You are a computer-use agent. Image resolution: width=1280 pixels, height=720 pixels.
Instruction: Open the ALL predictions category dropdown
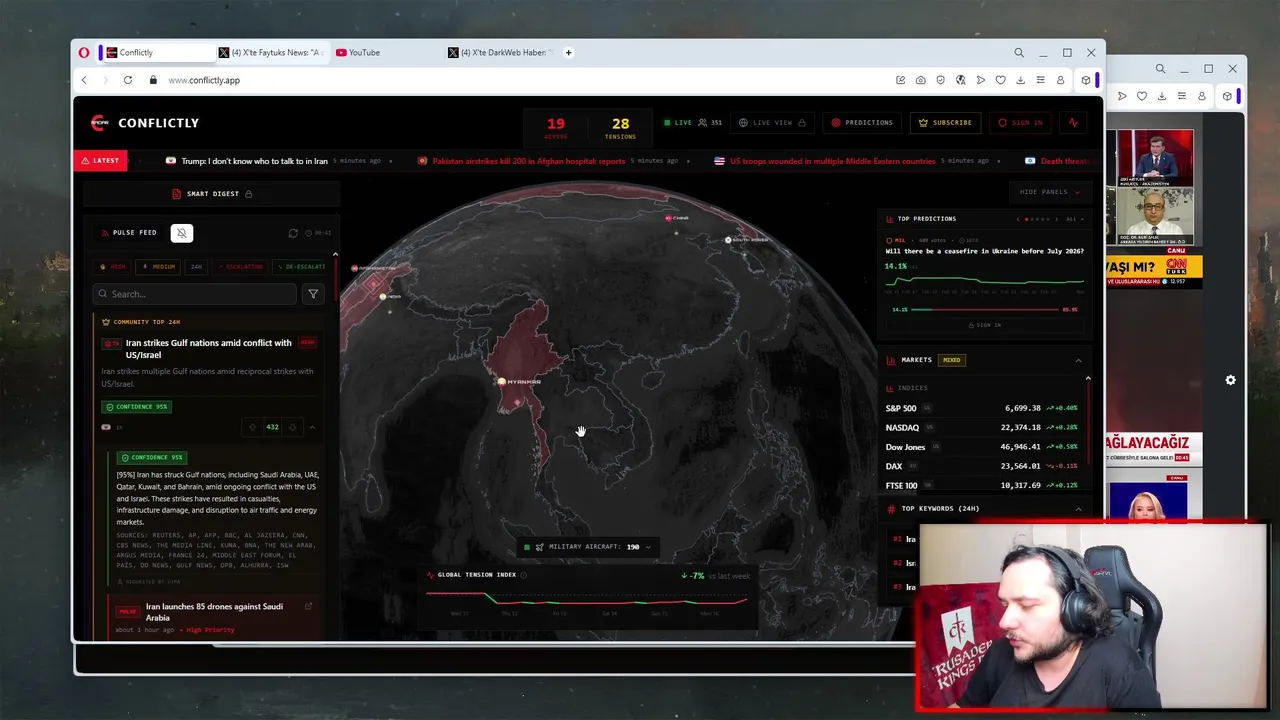click(x=1074, y=219)
